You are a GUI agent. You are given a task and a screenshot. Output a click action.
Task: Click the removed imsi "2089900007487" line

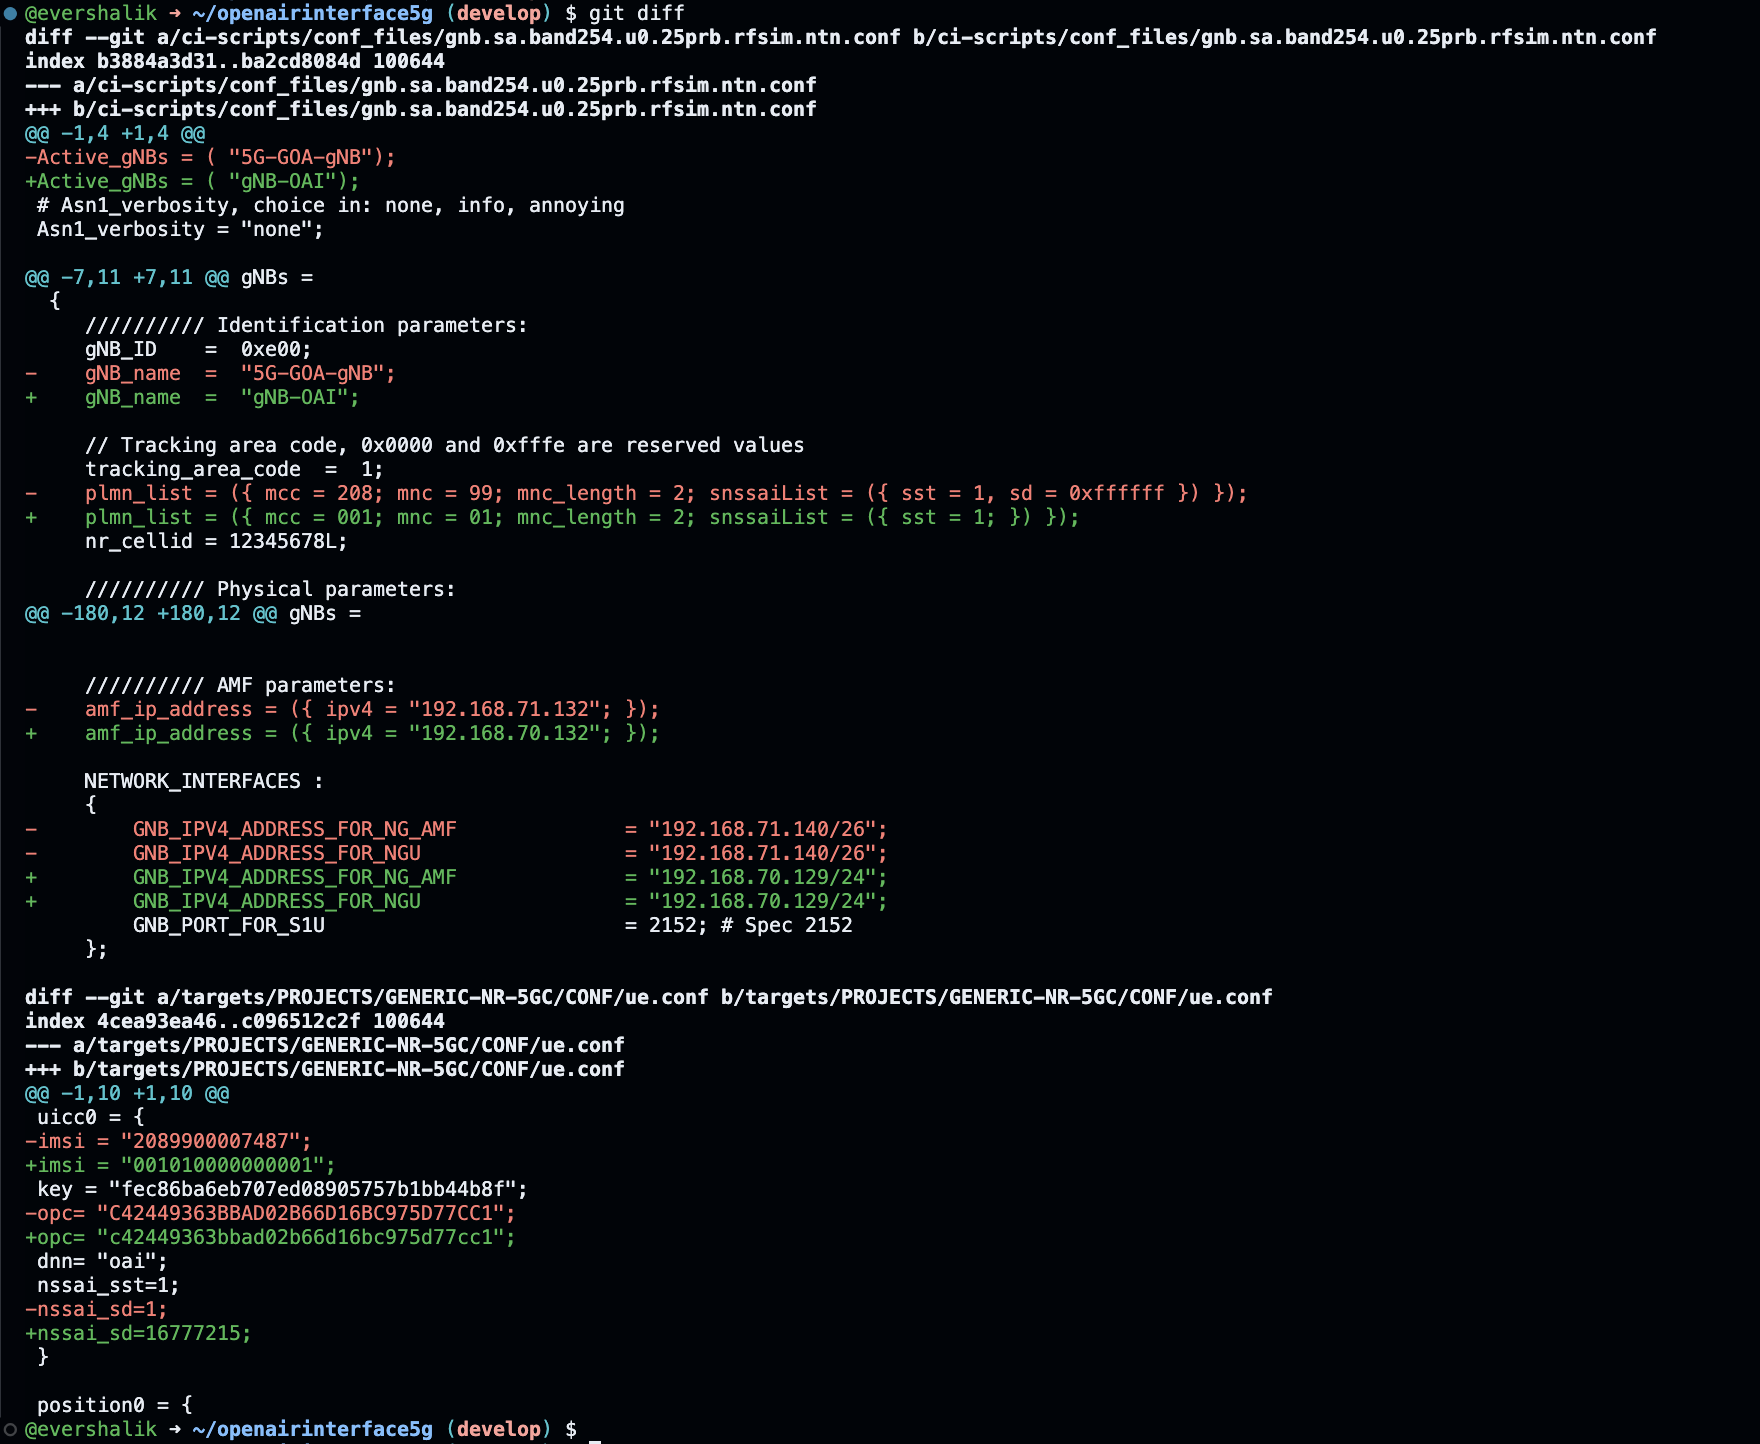(169, 1141)
